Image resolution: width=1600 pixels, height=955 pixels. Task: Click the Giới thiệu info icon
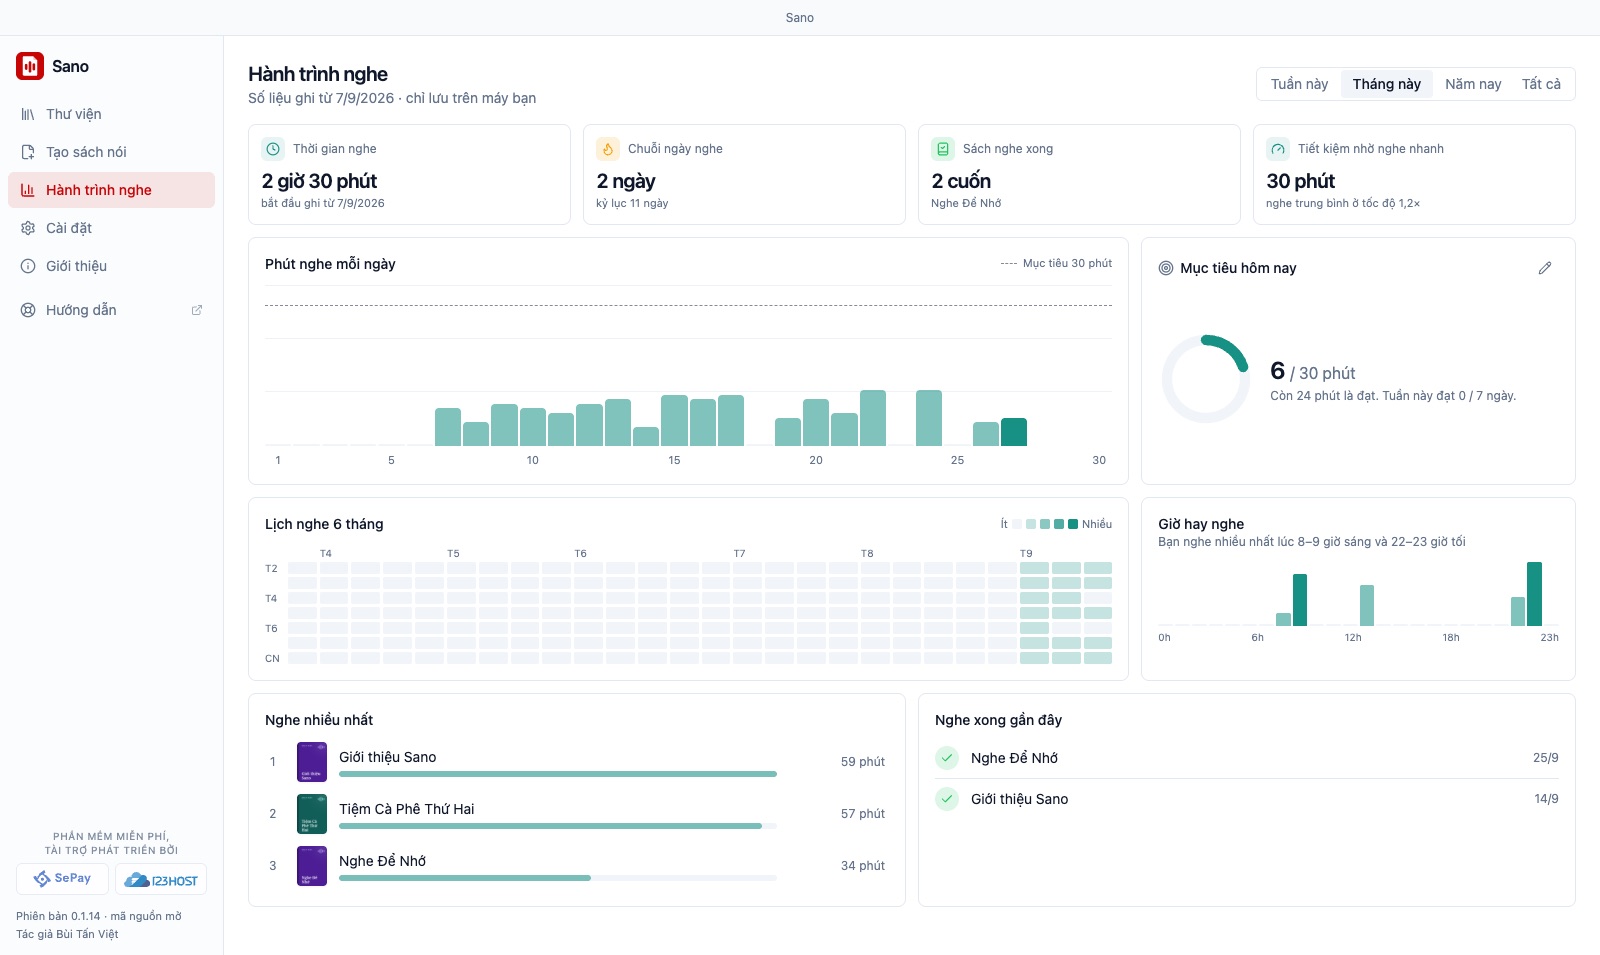tap(28, 266)
